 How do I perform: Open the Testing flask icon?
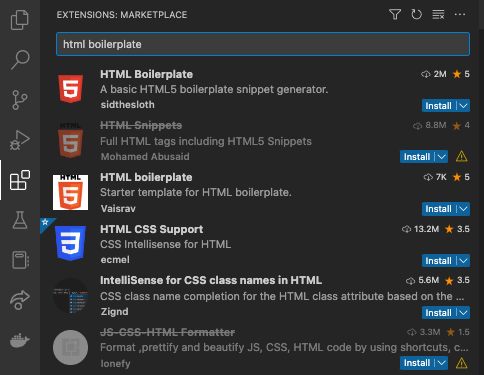20,220
